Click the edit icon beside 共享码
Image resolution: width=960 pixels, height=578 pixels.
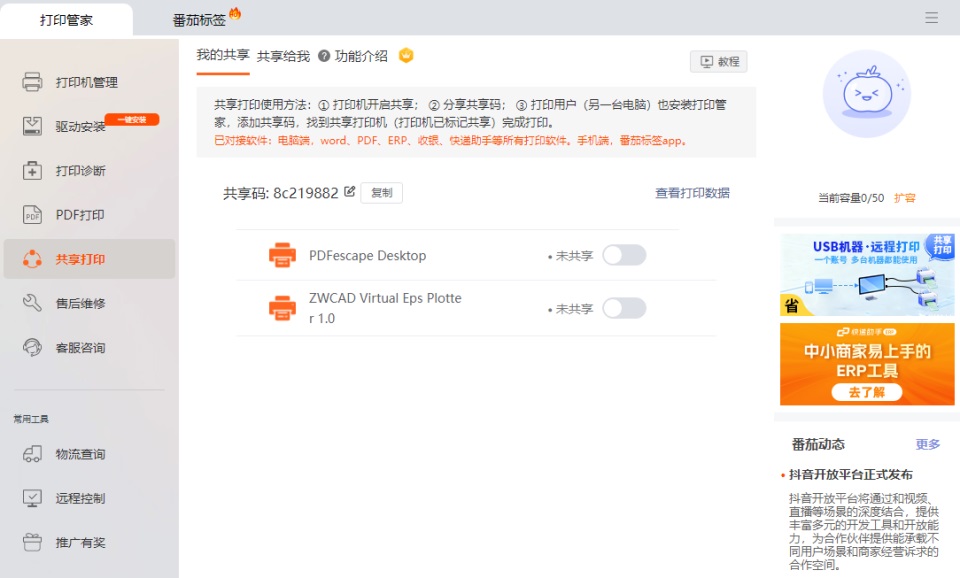350,192
